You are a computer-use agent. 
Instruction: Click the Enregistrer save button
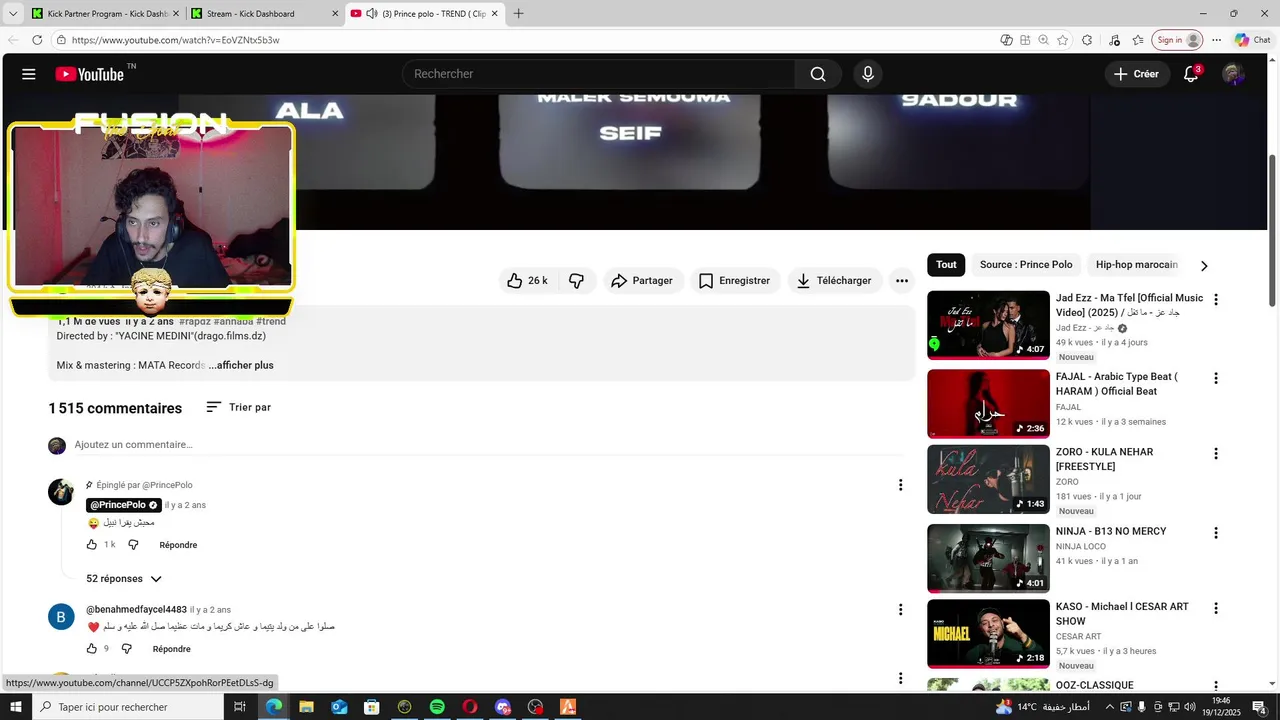coord(734,281)
